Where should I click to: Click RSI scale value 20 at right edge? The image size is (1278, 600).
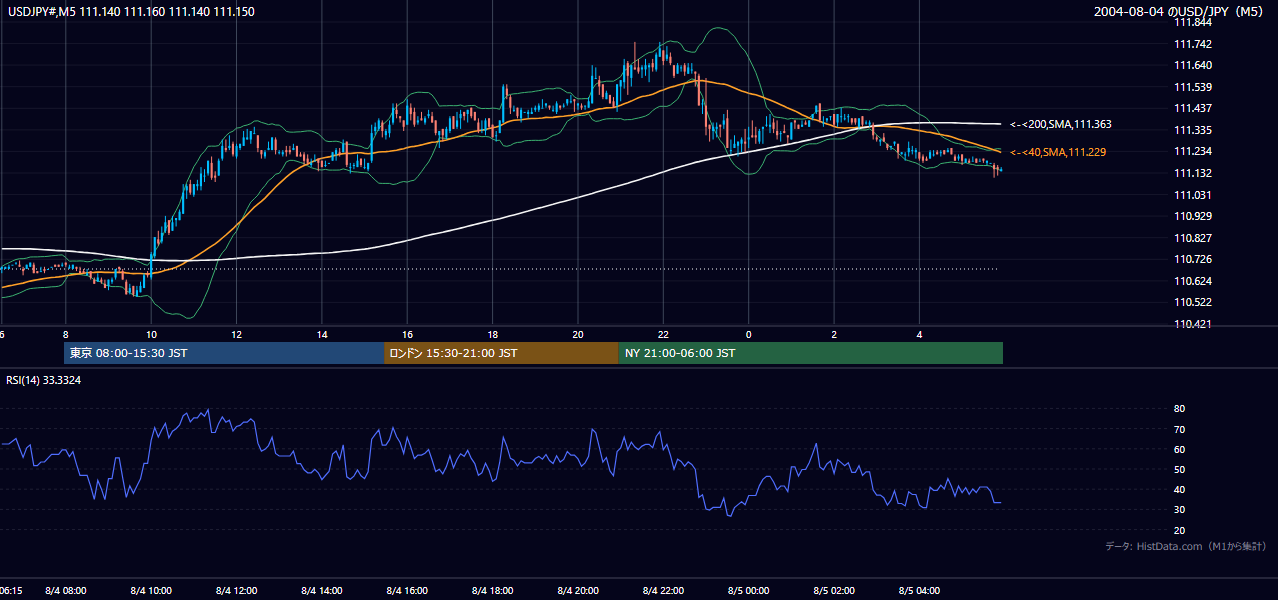click(x=1180, y=530)
